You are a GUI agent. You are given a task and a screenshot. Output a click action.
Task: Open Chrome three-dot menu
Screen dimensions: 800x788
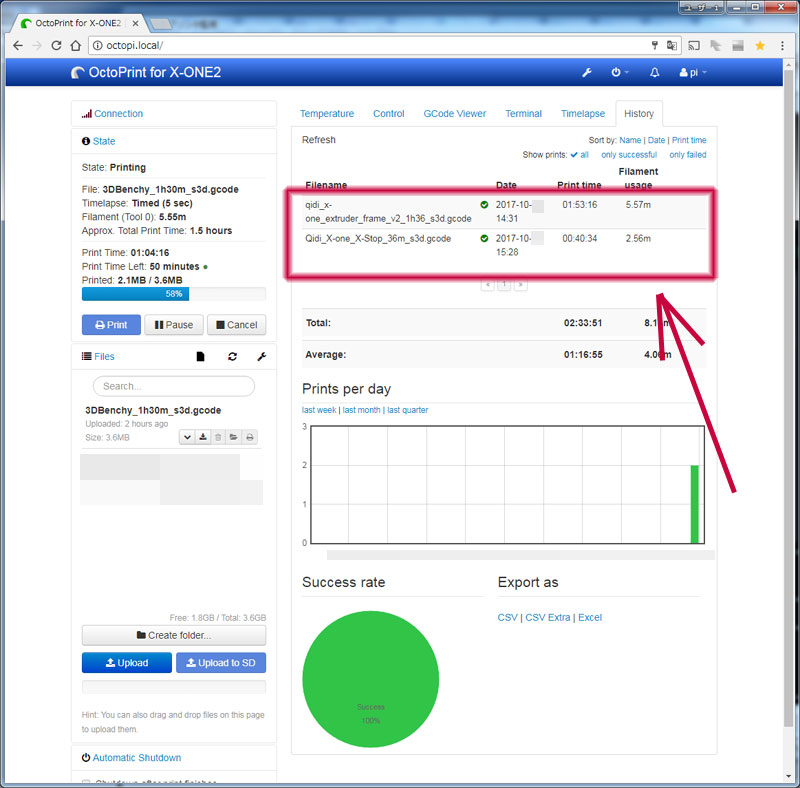point(782,46)
